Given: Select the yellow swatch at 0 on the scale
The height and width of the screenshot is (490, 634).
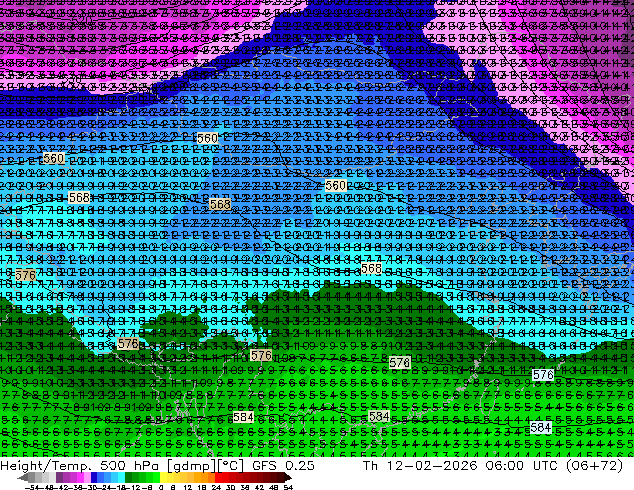Looking at the screenshot, I should (x=163, y=477).
